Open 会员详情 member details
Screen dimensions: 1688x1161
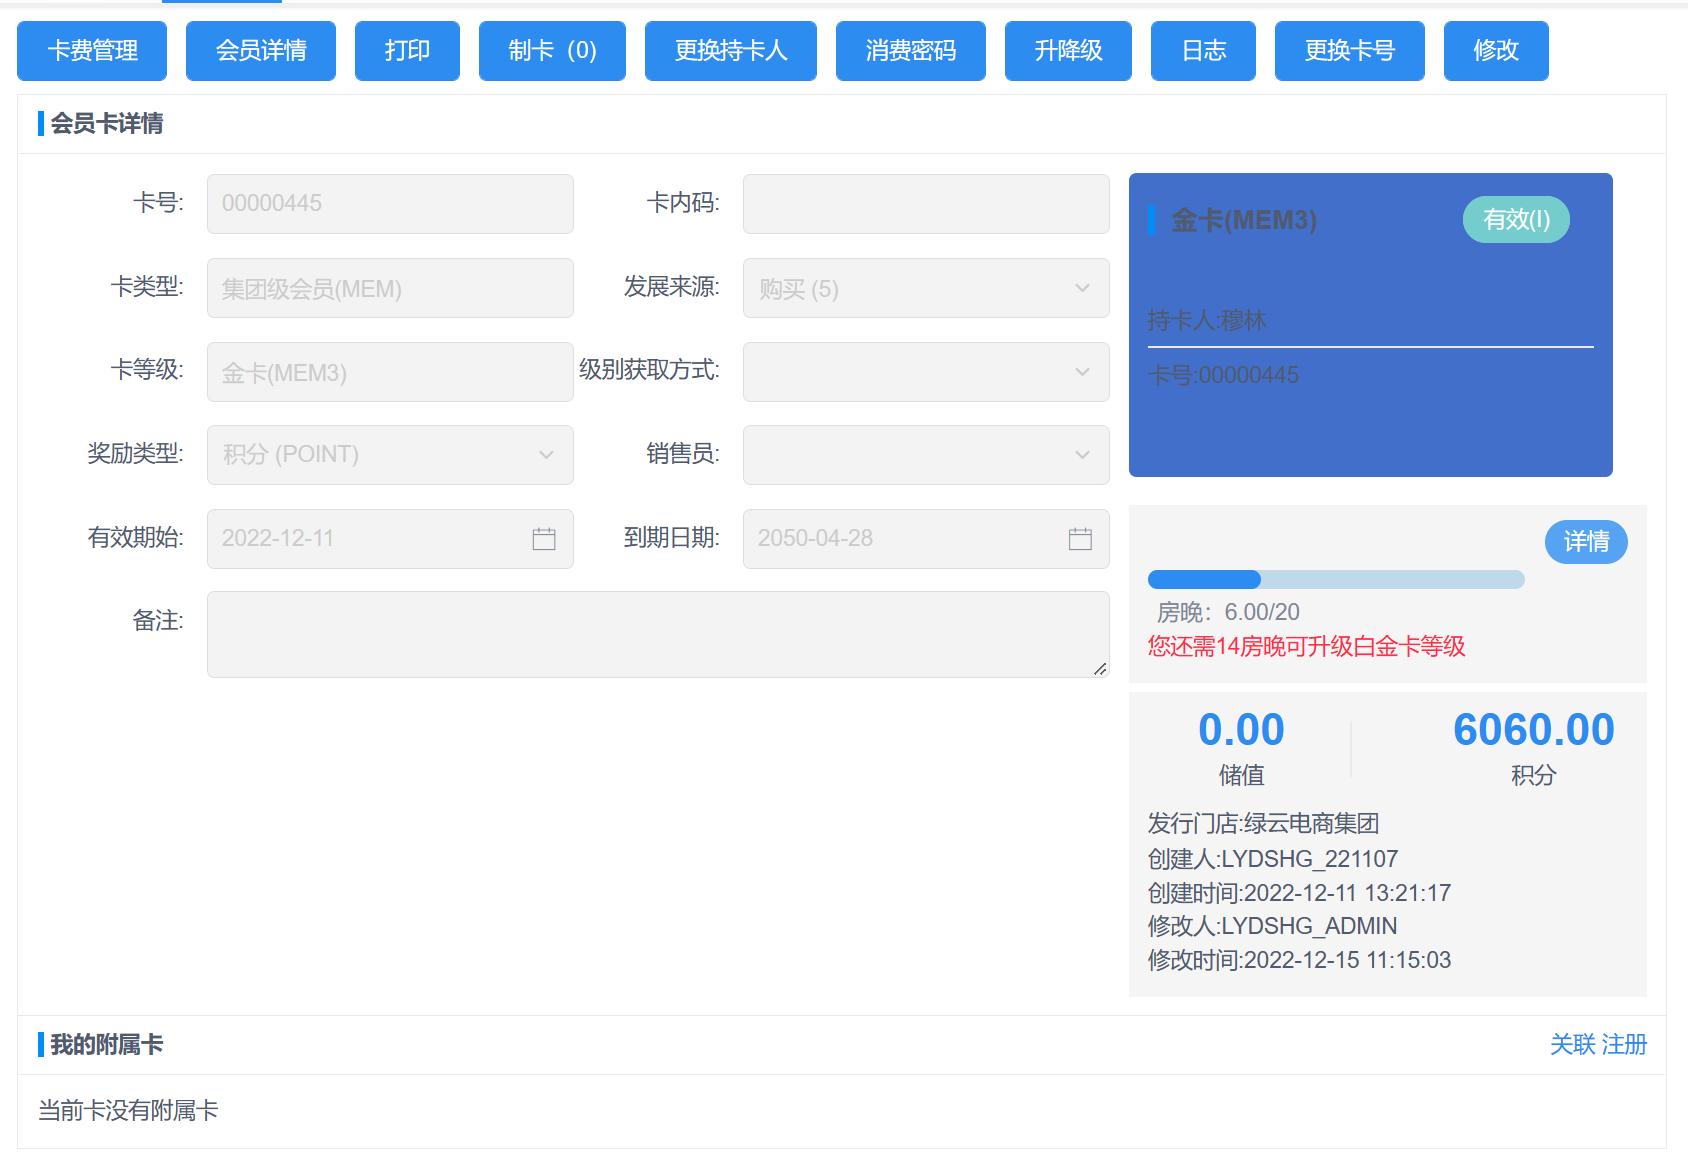[261, 51]
